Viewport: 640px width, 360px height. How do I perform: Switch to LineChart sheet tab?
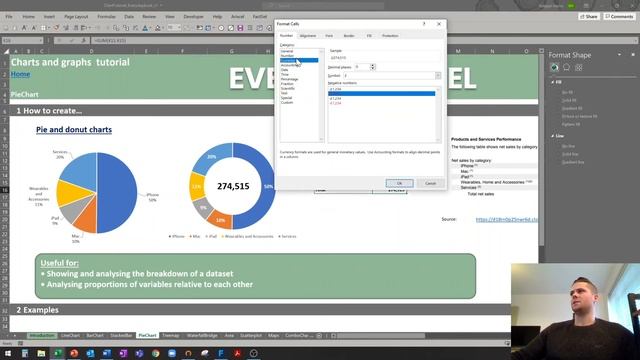(70, 336)
